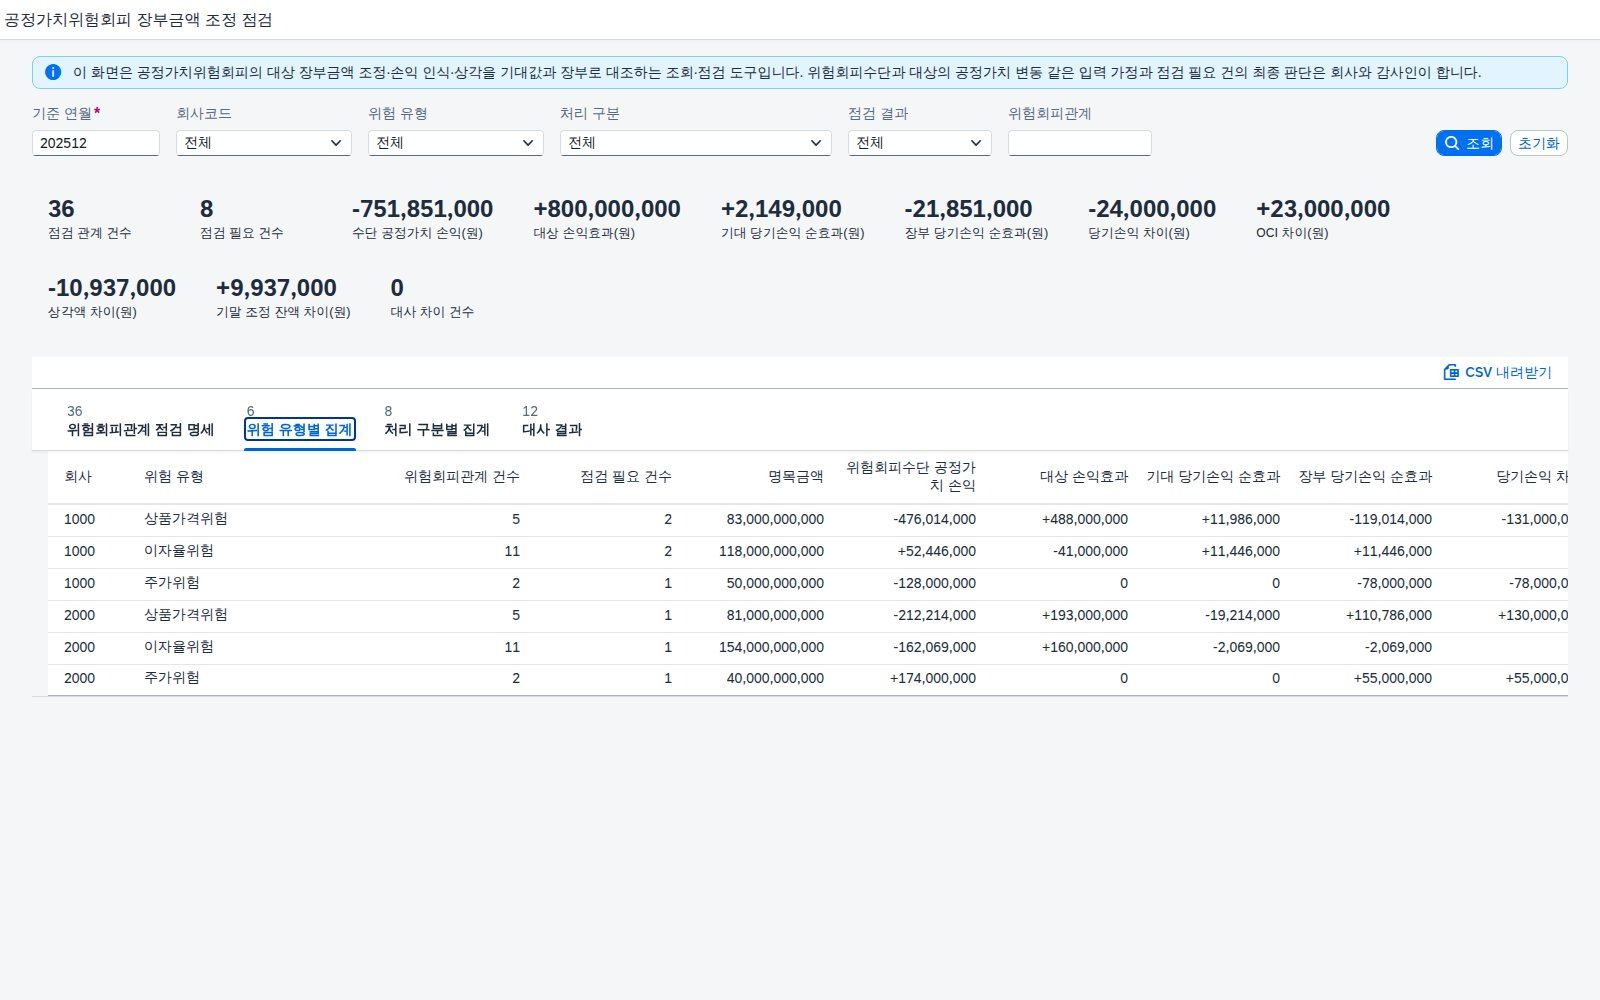Click the 대상 손익효과 column header
Viewport: 1600px width, 1000px height.
coord(1084,477)
